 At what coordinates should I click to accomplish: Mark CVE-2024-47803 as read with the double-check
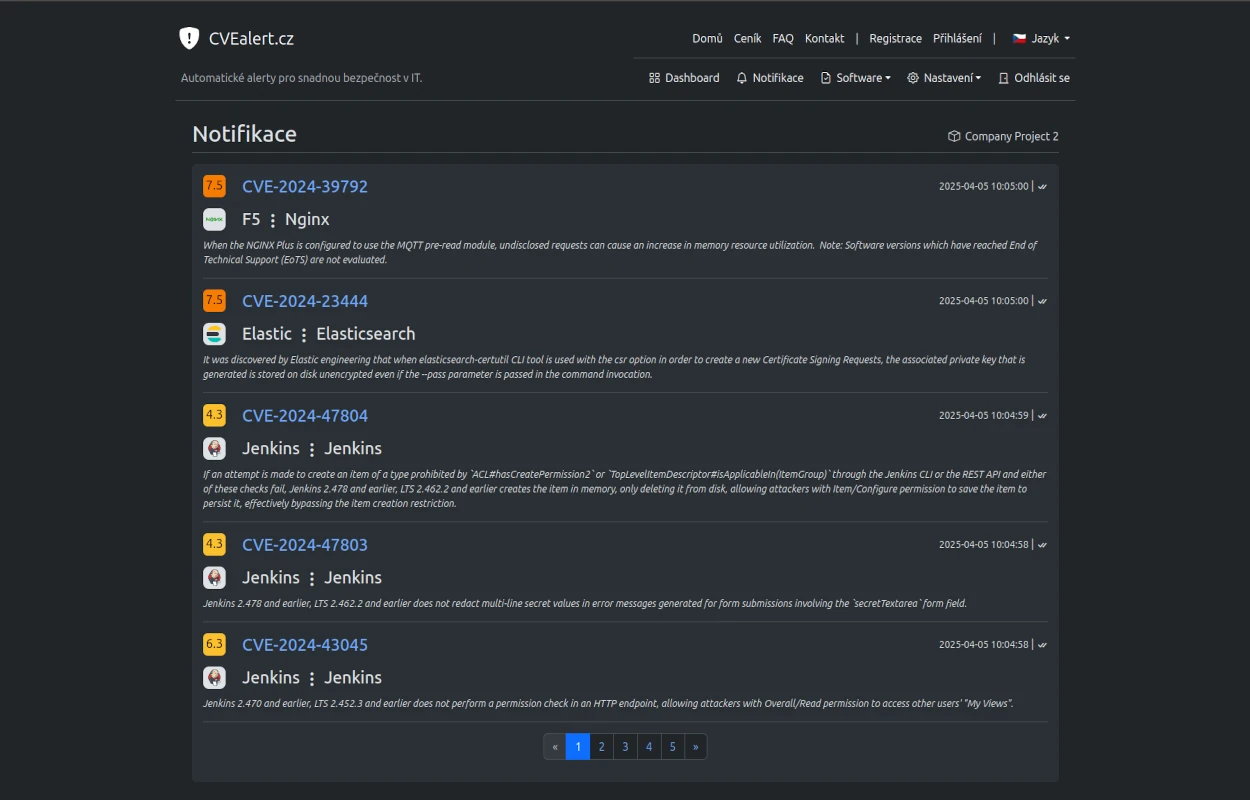point(1040,544)
